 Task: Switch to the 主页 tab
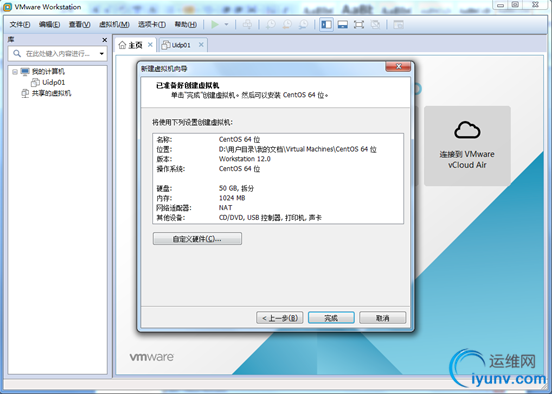[136, 45]
